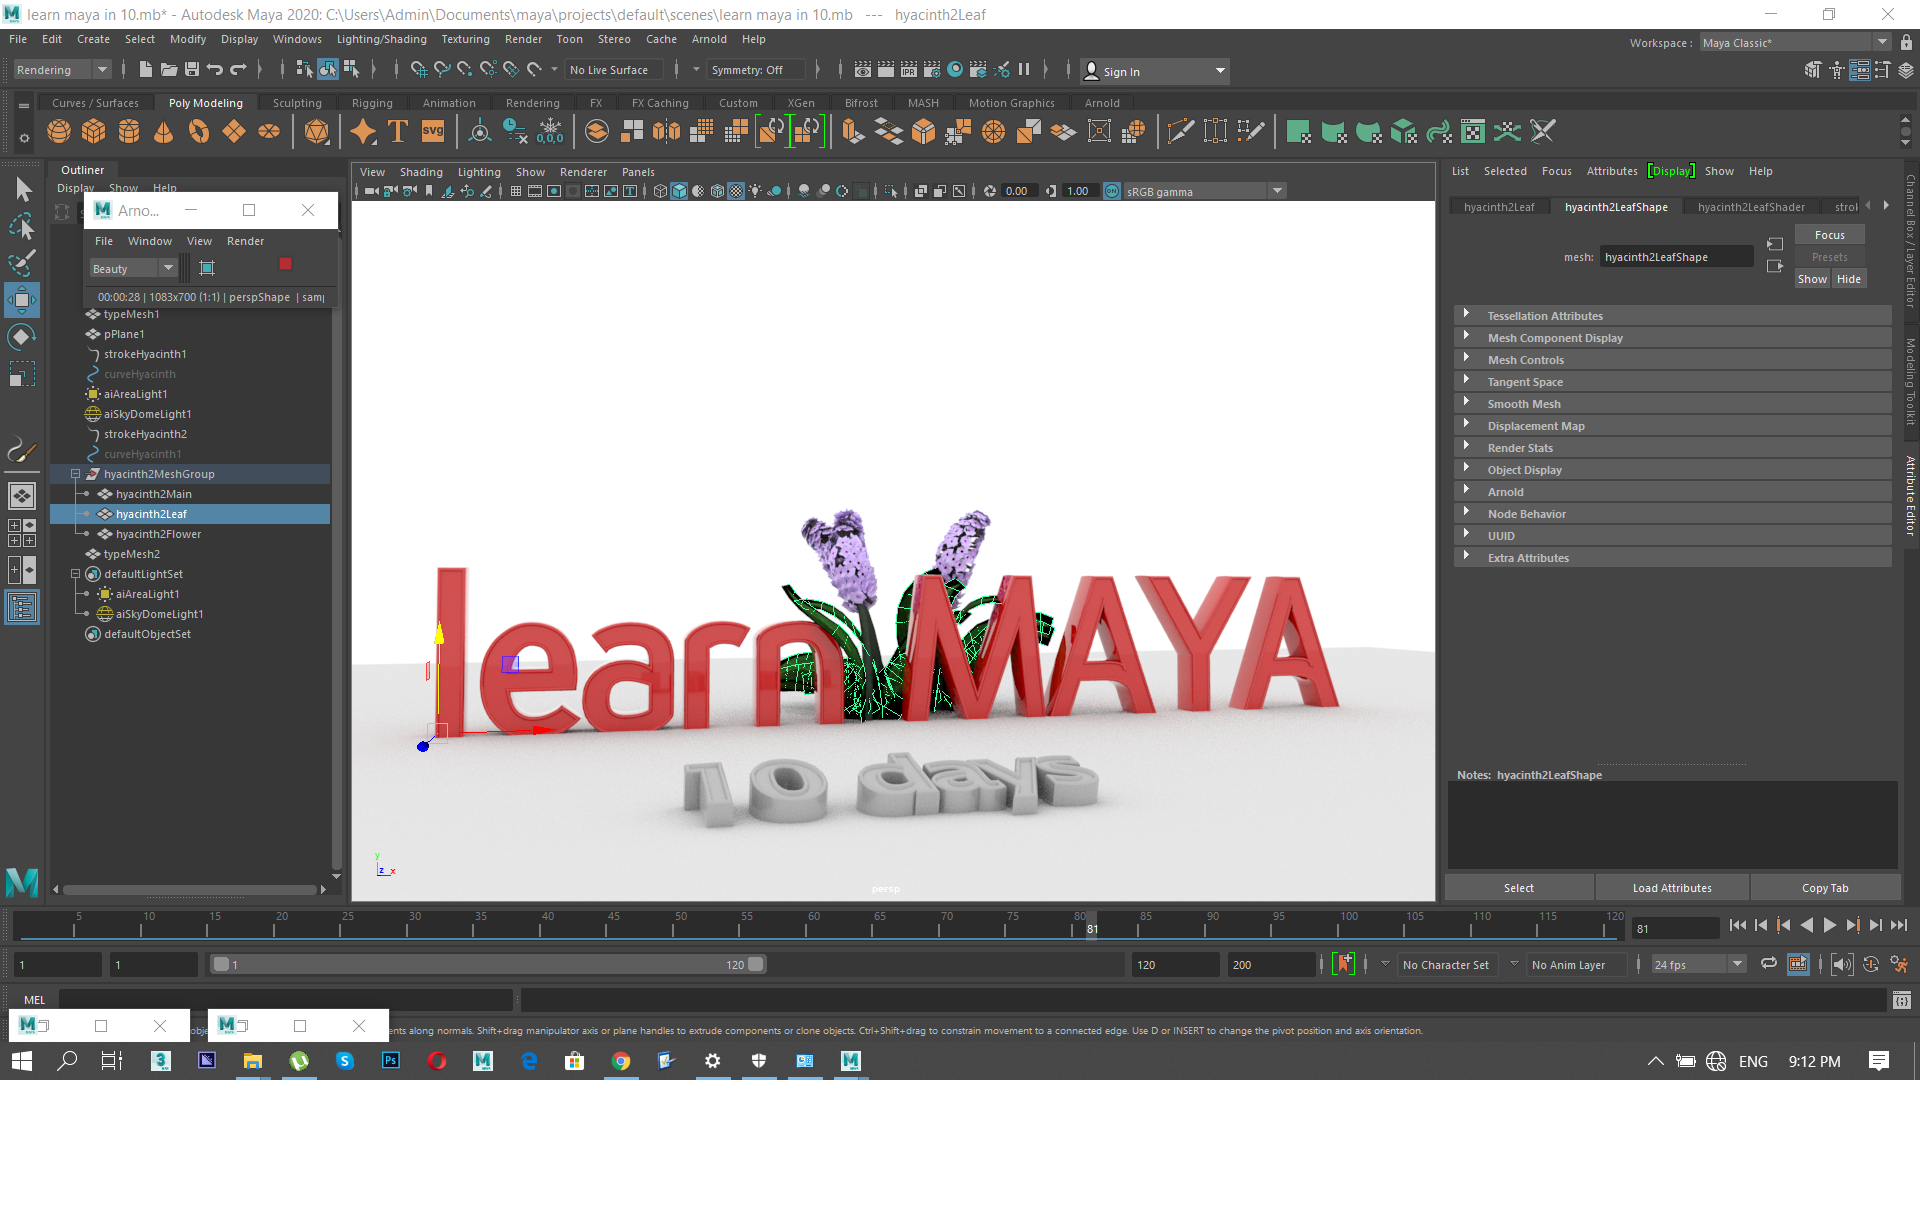Open the Maya Classic workspace dropdown
Screen dimensions: 1920x1208
(1795, 42)
